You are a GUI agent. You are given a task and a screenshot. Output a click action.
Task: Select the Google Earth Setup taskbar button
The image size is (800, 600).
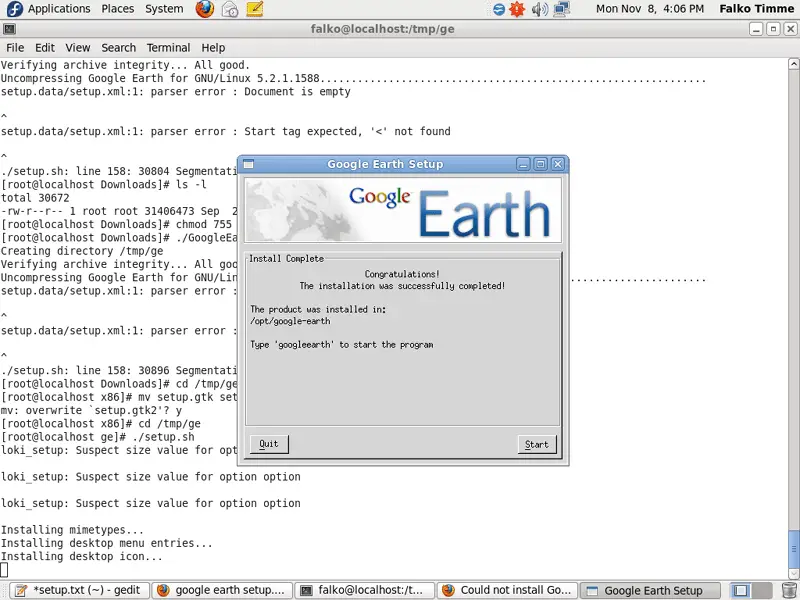tap(650, 590)
